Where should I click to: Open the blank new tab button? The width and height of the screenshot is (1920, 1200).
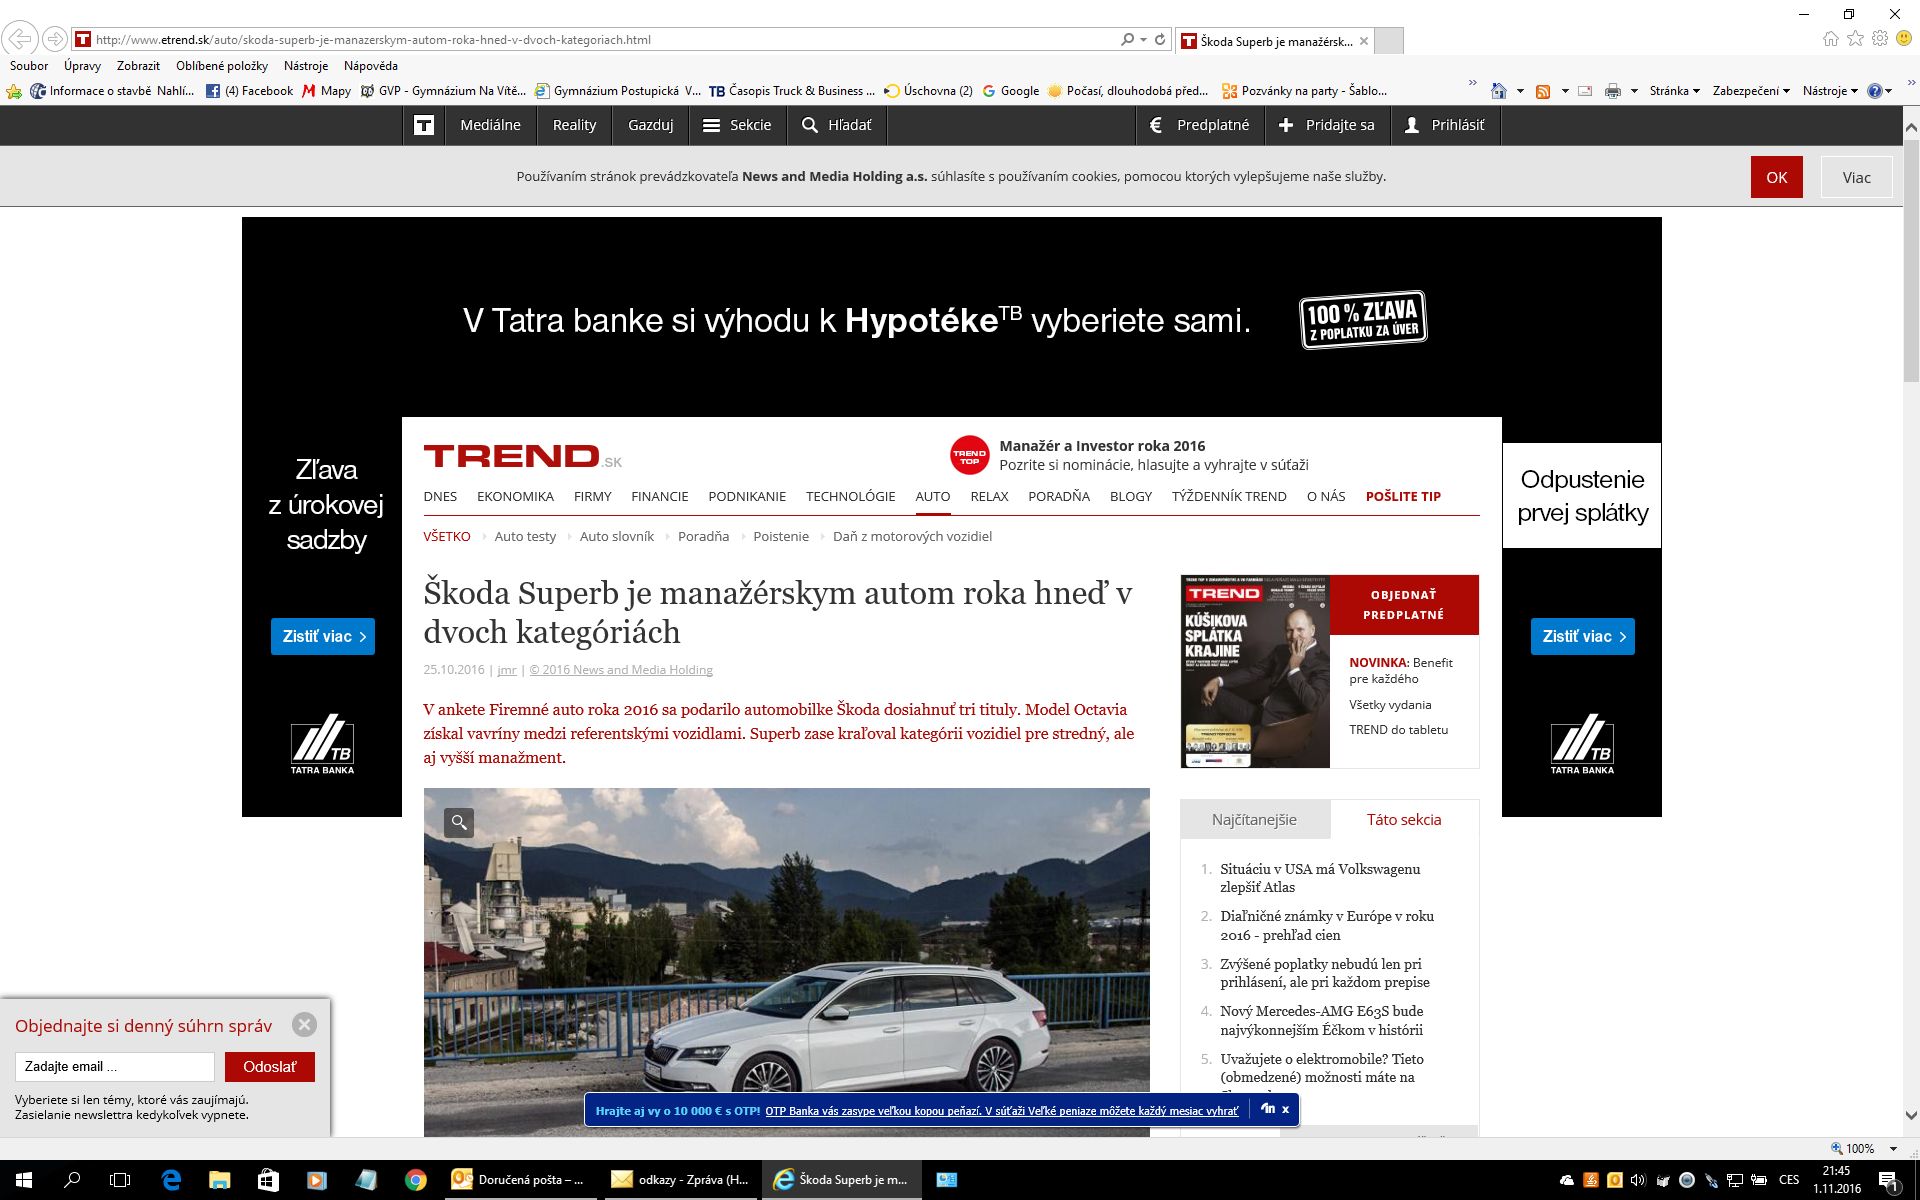[1389, 41]
